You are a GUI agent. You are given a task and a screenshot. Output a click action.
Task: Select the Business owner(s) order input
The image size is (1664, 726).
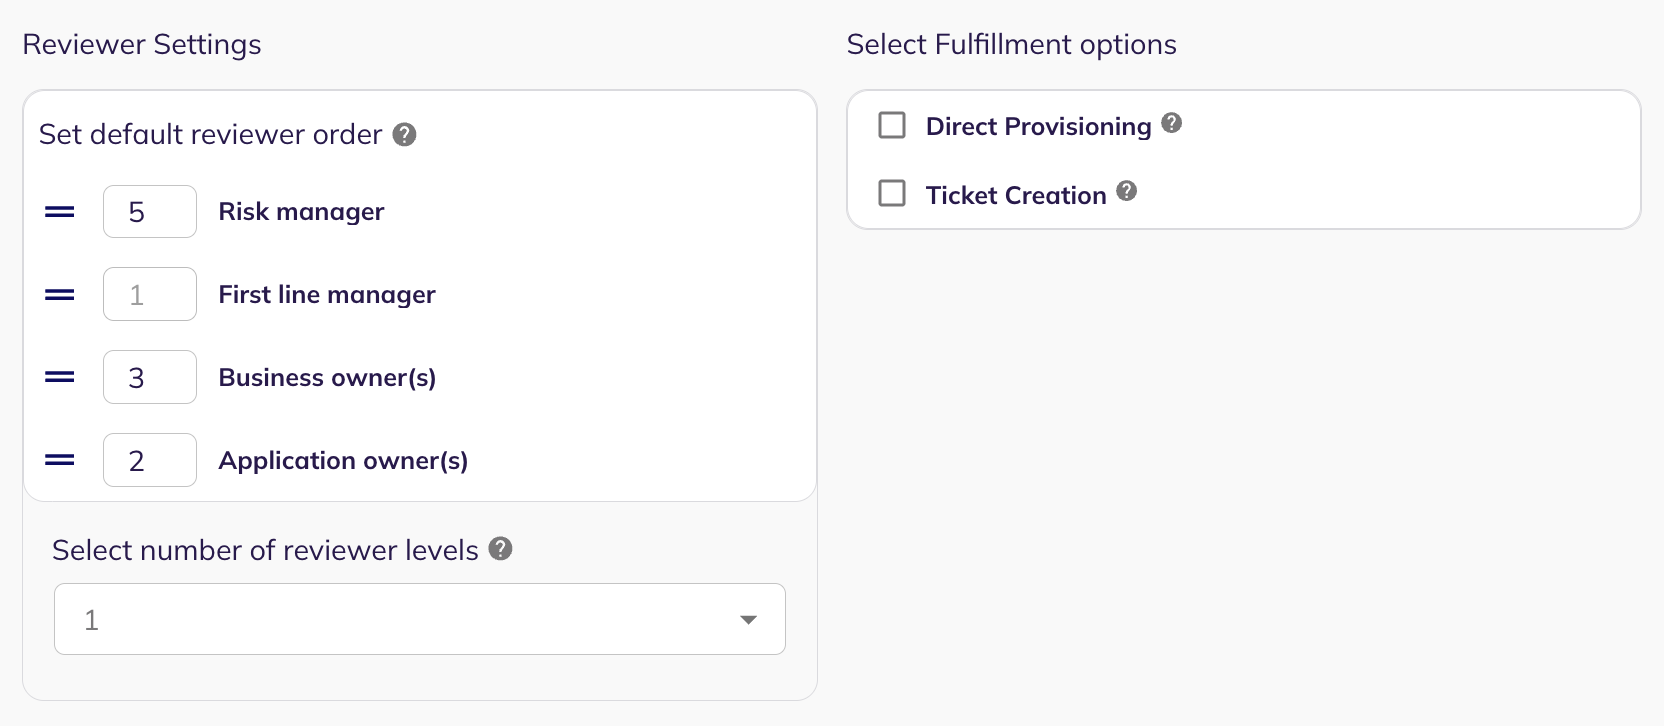[x=150, y=377]
